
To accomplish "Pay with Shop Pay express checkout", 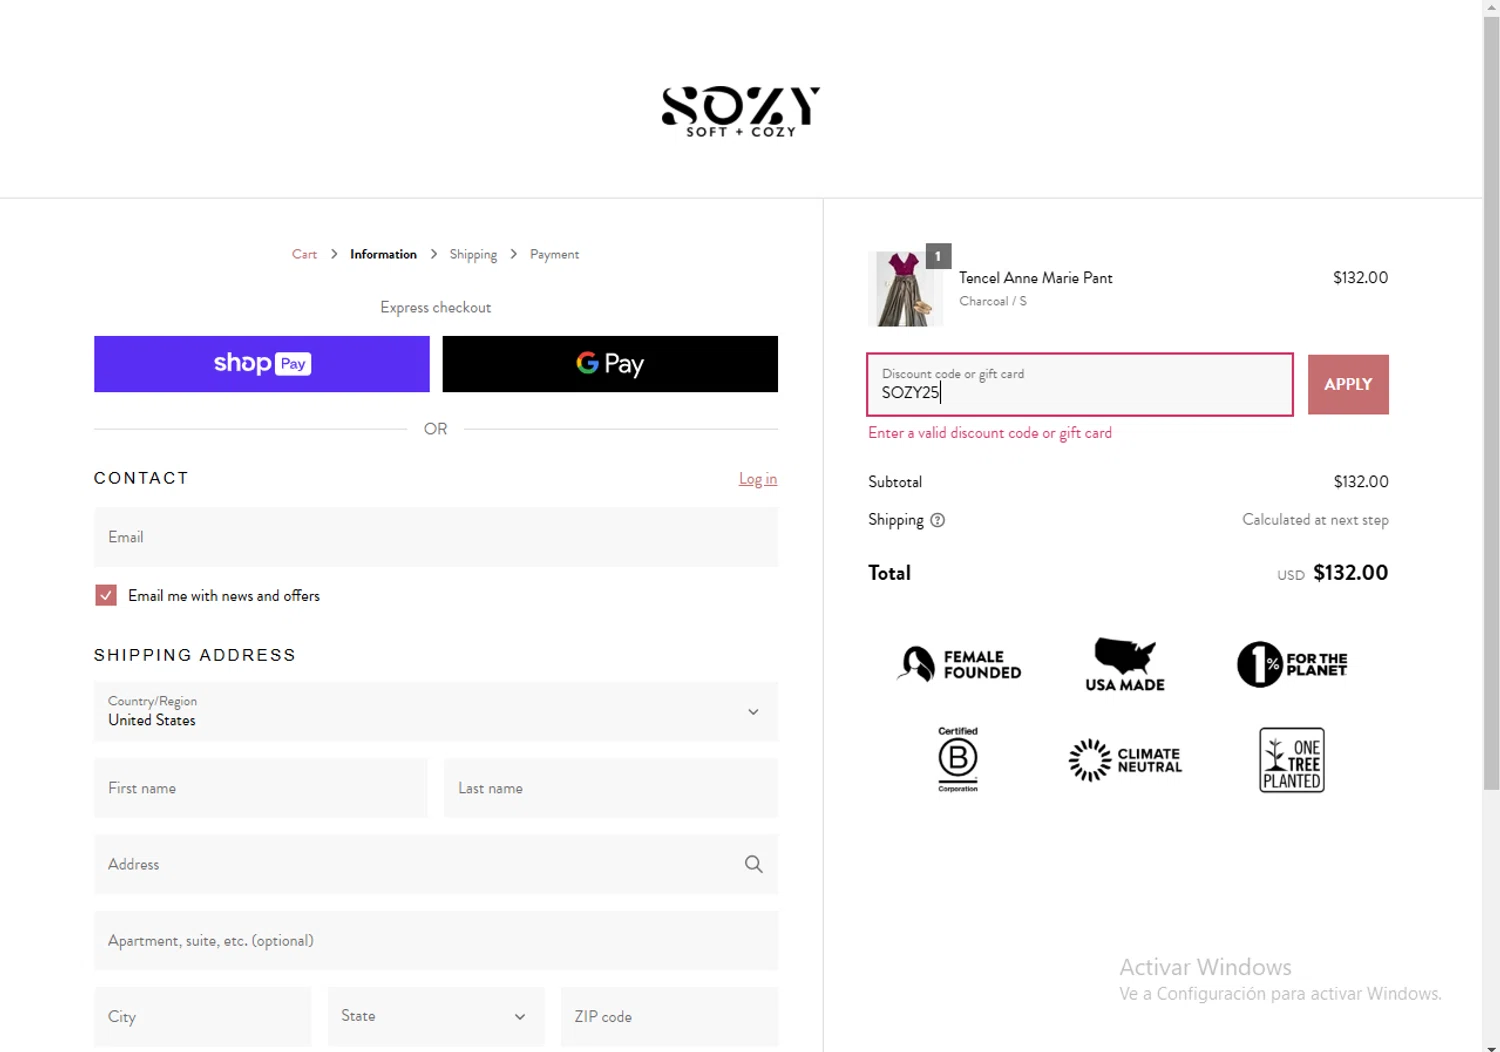I will click(262, 364).
